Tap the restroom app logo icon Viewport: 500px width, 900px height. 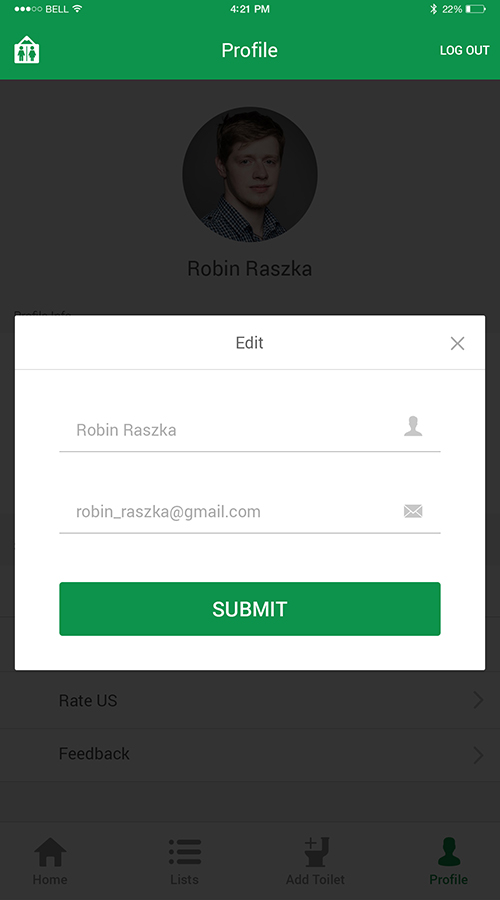[x=26, y=49]
